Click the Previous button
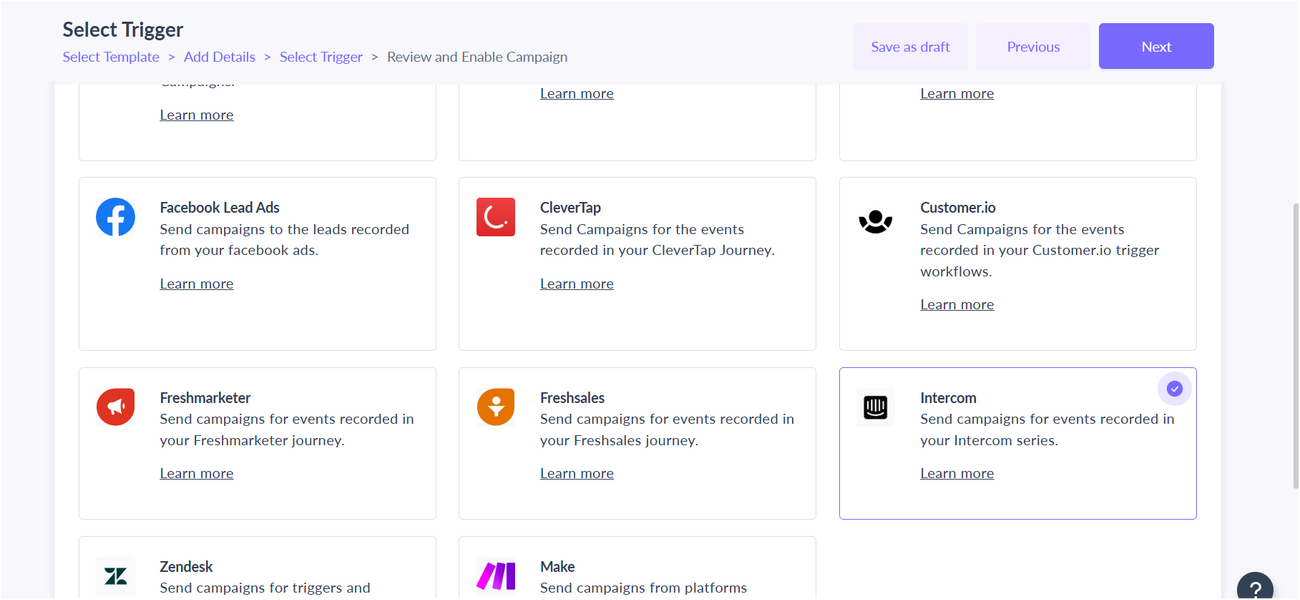This screenshot has width=1300, height=600. pos(1033,46)
